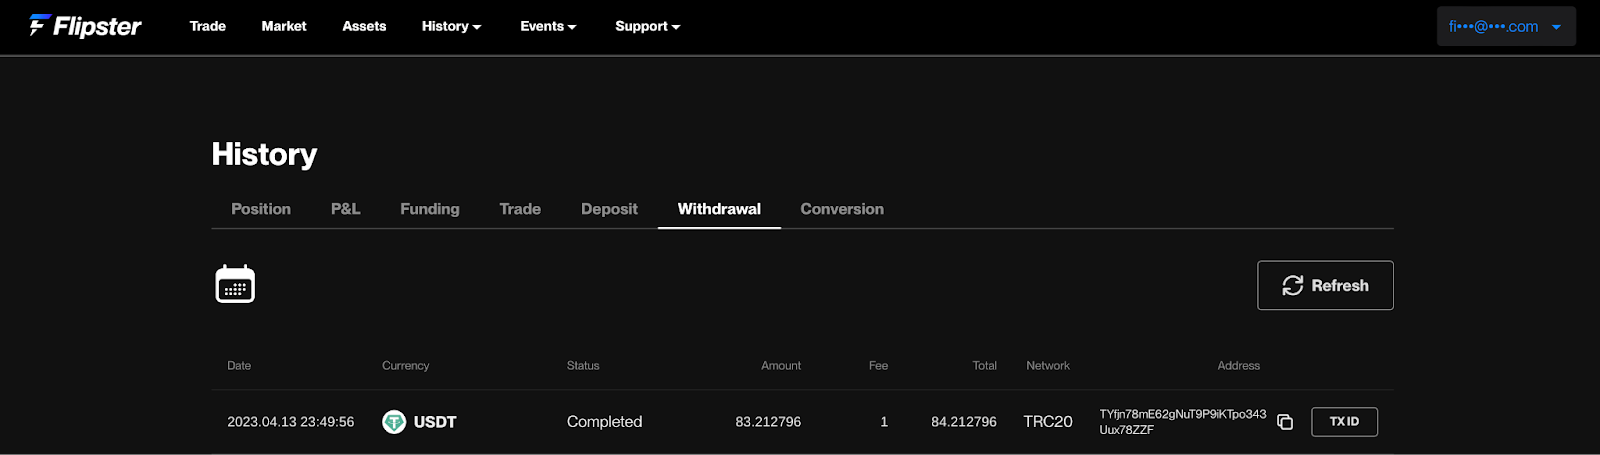Switch to the Funding tab
The width and height of the screenshot is (1600, 455).
[430, 209]
